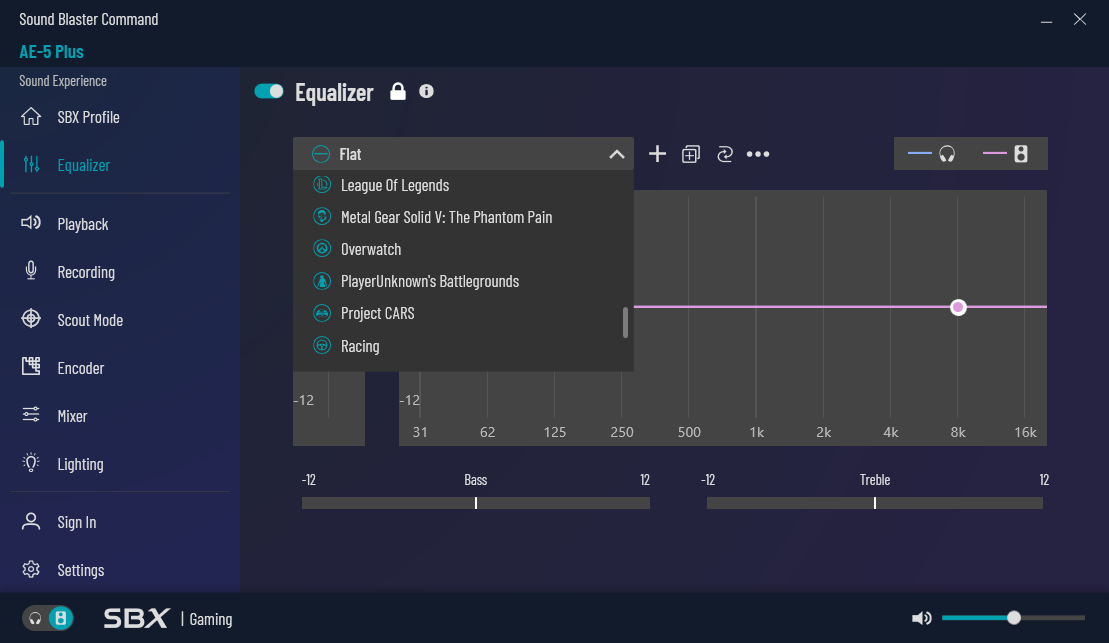This screenshot has height=643, width=1109.
Task: Mute the master volume speaker icon
Action: pos(922,618)
